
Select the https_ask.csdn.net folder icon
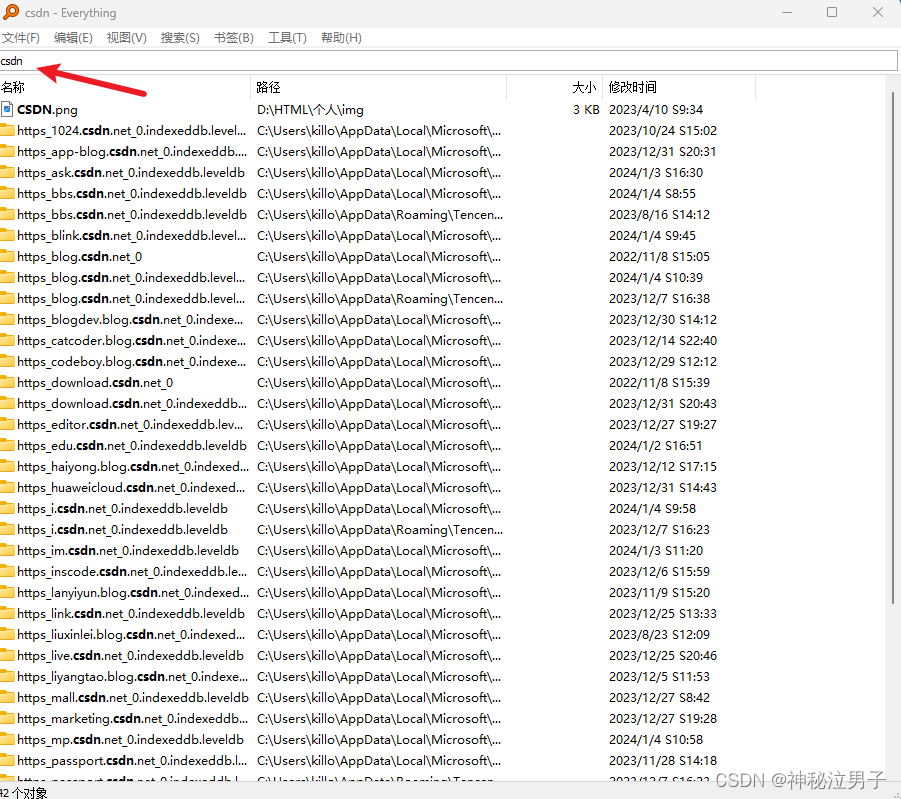7,172
